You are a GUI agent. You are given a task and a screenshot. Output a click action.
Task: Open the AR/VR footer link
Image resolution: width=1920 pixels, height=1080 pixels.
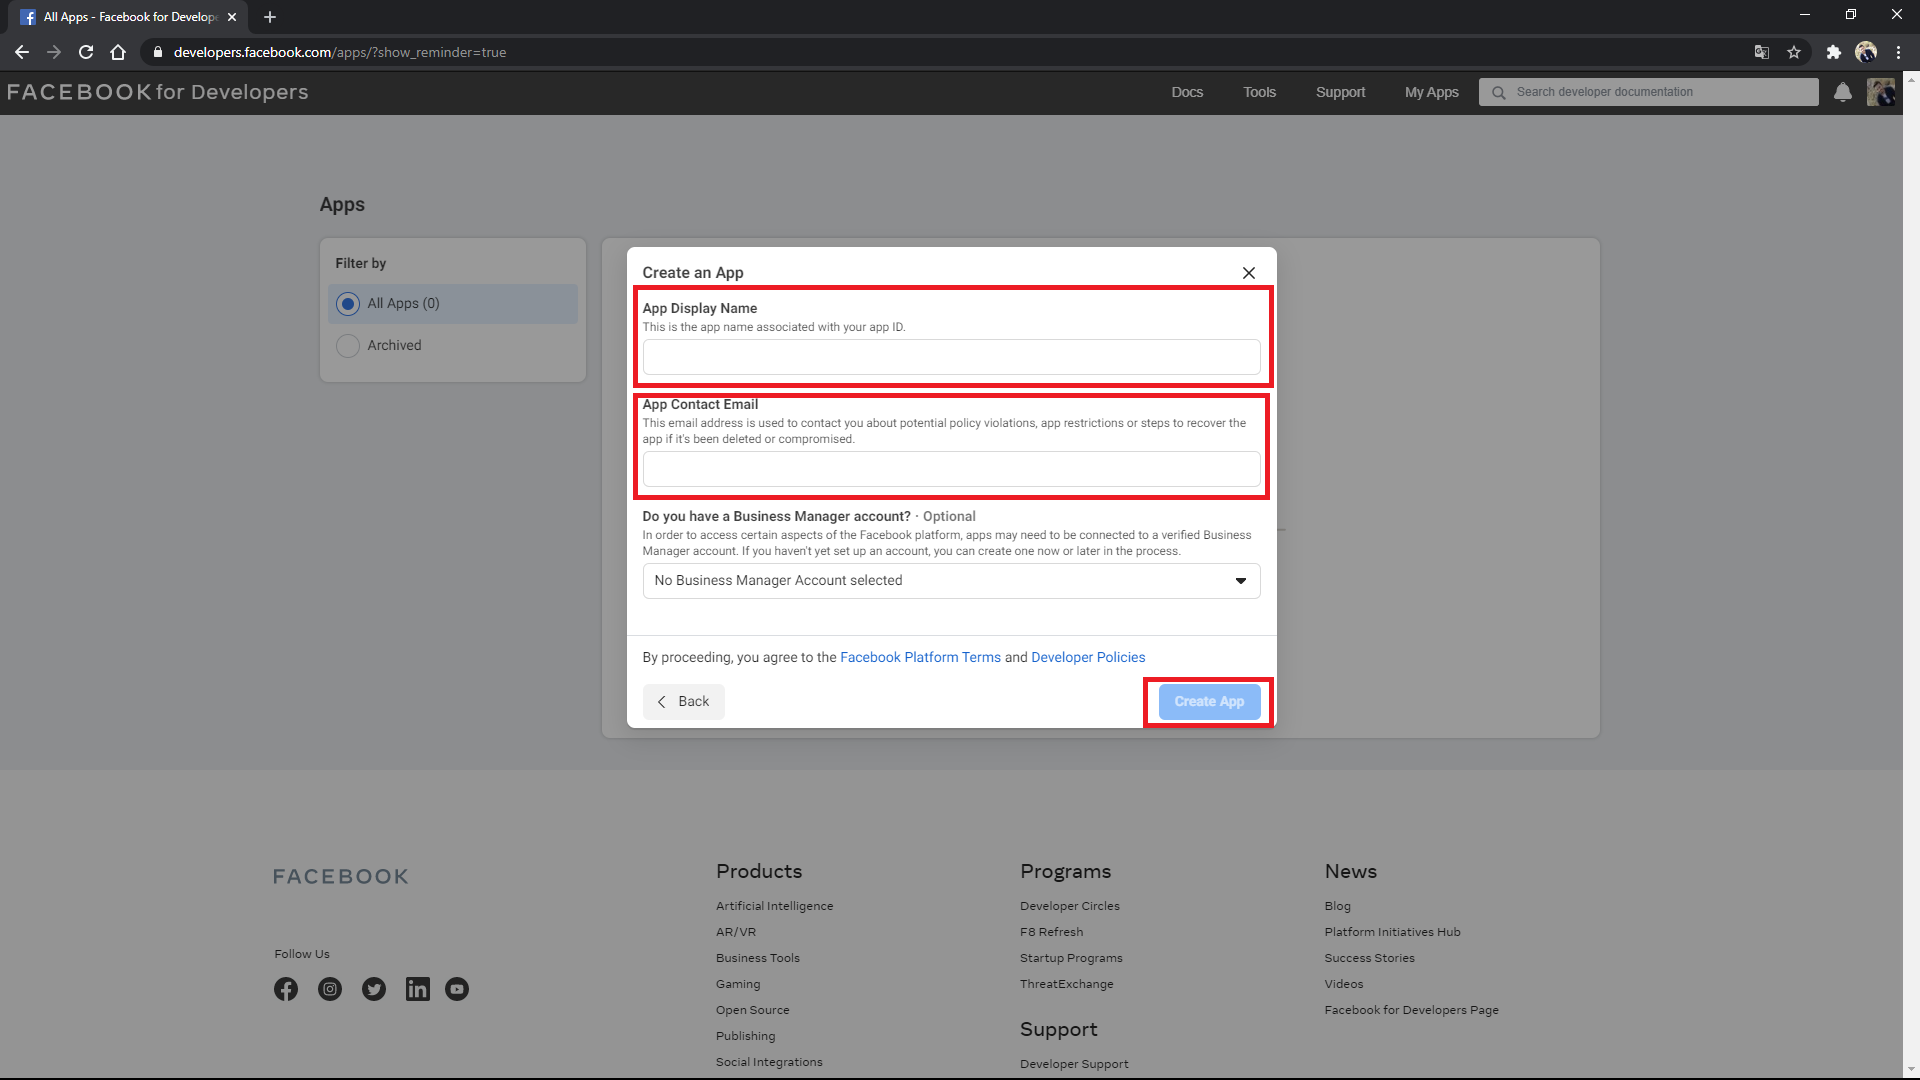click(735, 932)
